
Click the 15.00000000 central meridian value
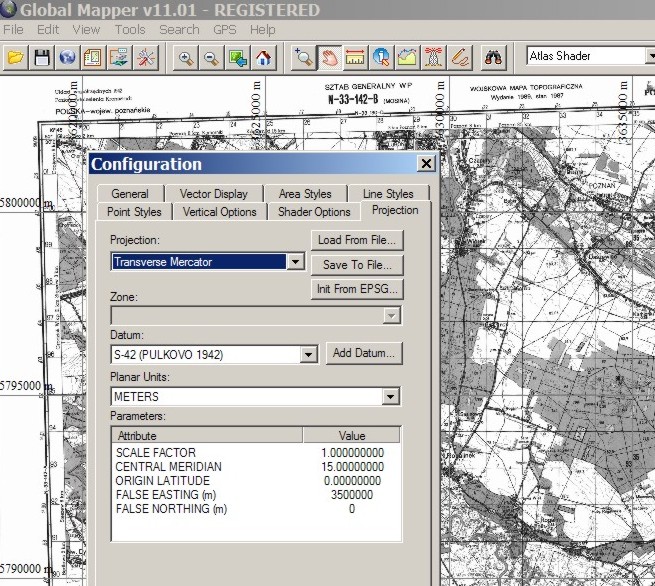point(353,467)
